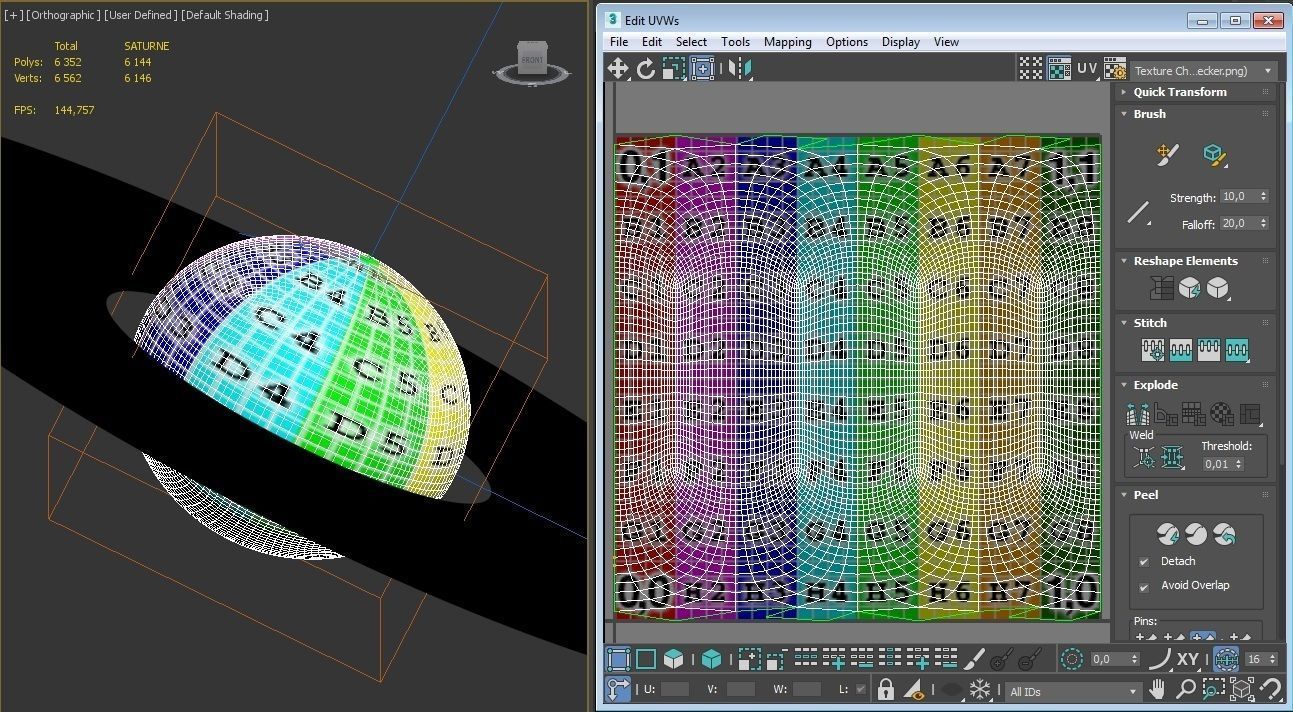Click the Grow selection icon
The width and height of the screenshot is (1293, 712).
(x=749, y=659)
